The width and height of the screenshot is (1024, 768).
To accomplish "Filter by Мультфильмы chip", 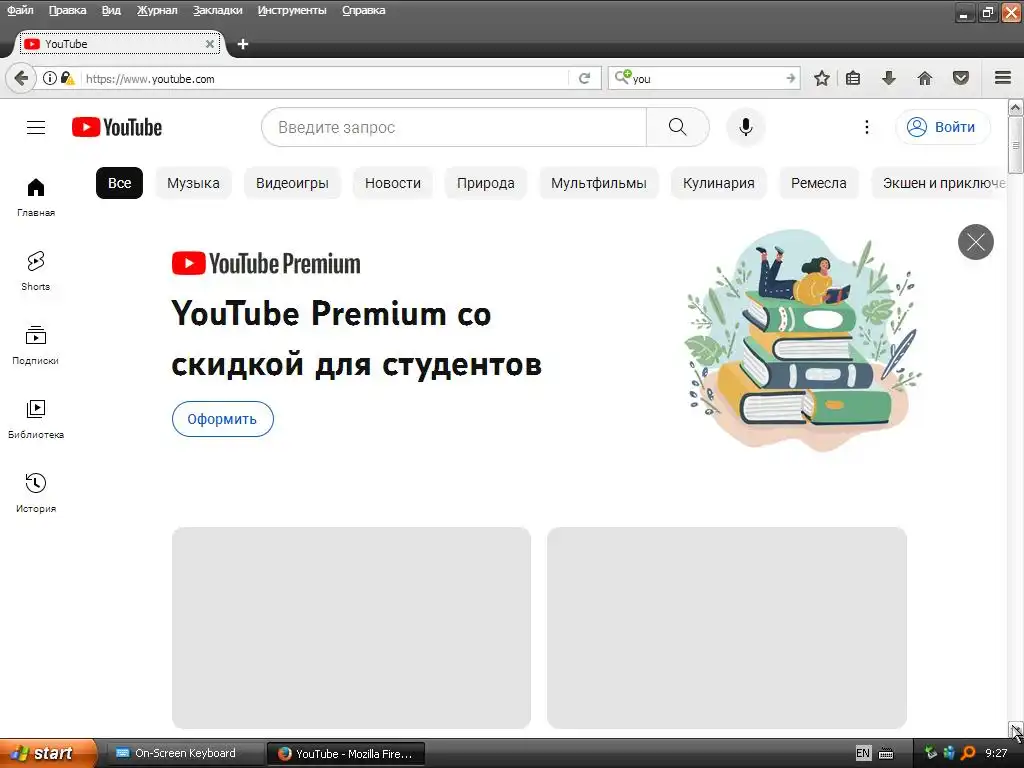I will point(599,183).
